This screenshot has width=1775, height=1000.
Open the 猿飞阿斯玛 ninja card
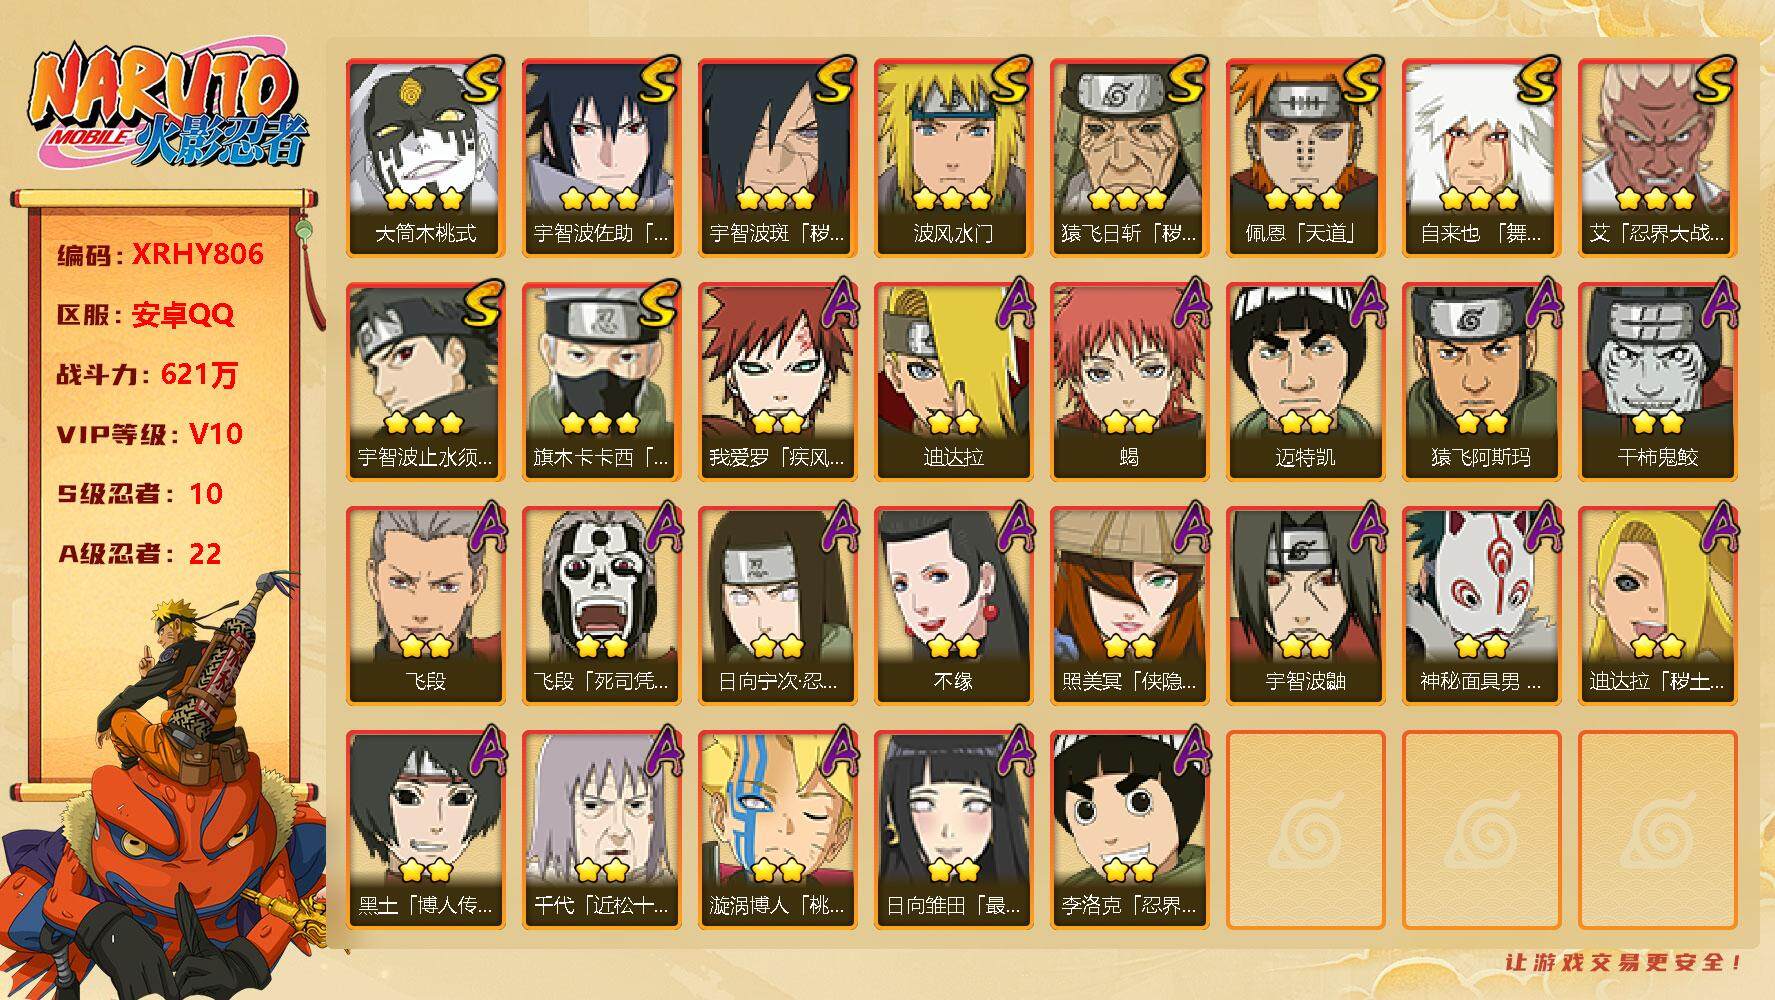(x=1481, y=382)
